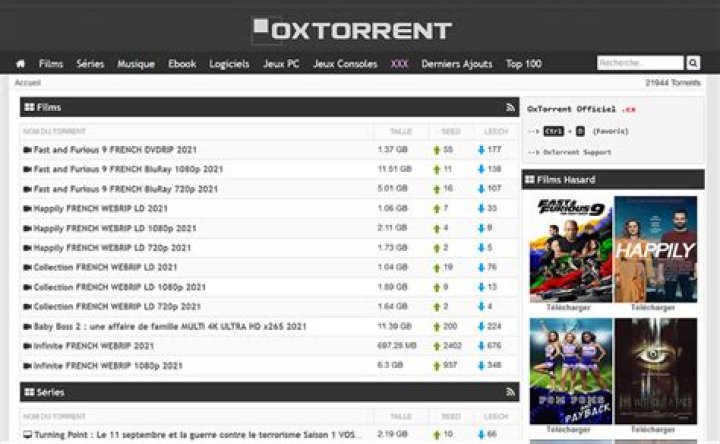Open the Séries menu
The height and width of the screenshot is (444, 720).
coord(90,64)
